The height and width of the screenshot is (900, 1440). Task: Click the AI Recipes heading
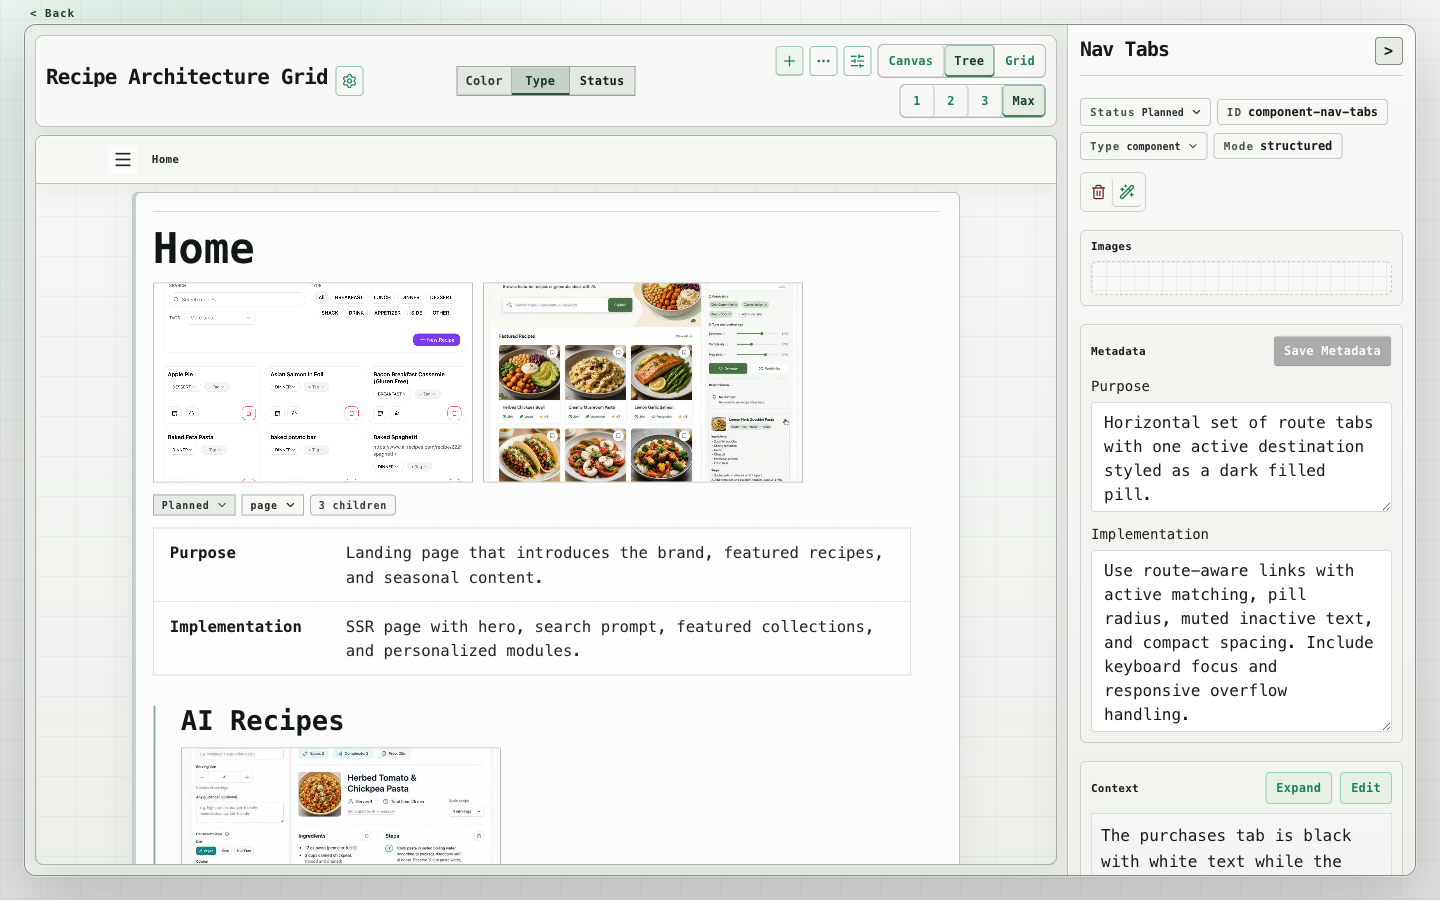tap(262, 720)
